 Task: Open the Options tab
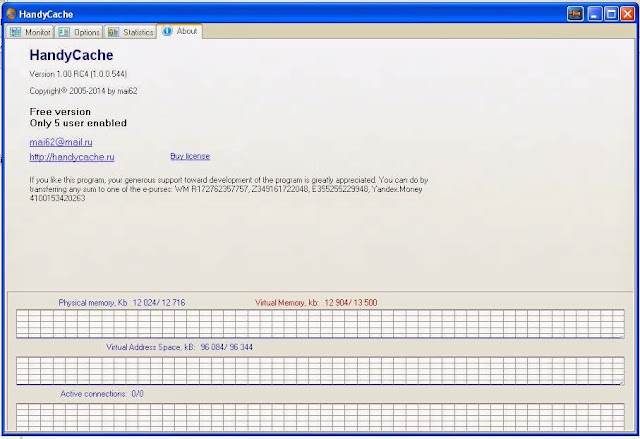[79, 32]
